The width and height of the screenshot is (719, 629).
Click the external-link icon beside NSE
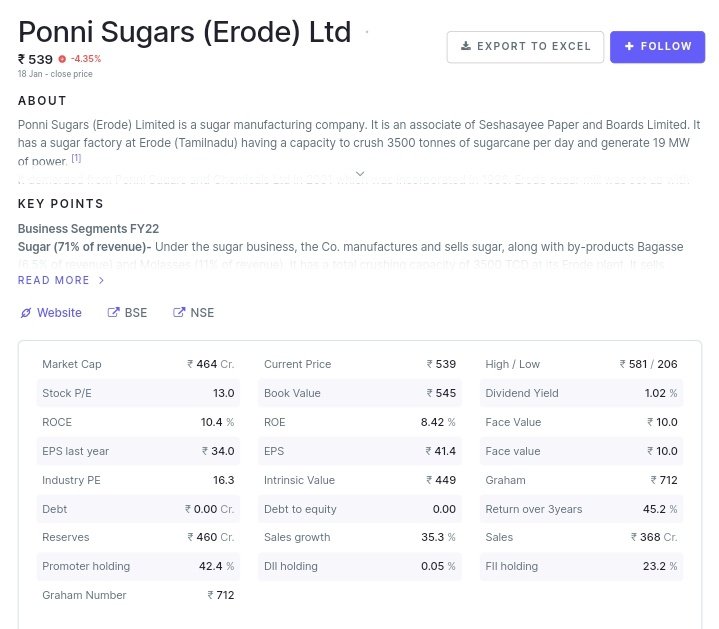(x=179, y=313)
